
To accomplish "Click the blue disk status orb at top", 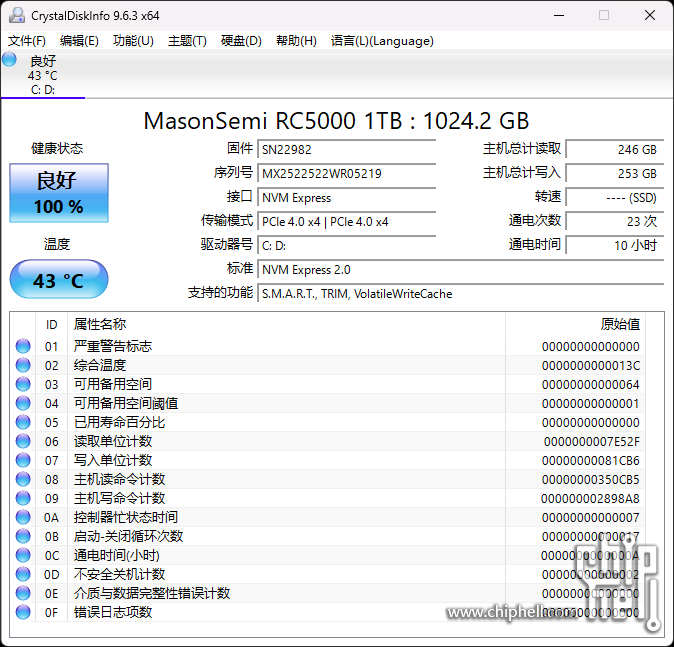I will 9,59.
